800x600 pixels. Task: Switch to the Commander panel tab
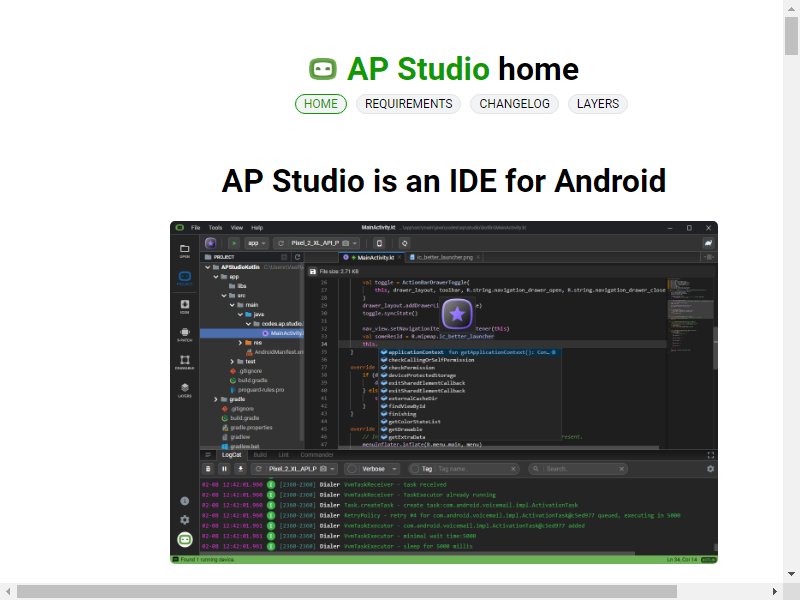tap(317, 455)
